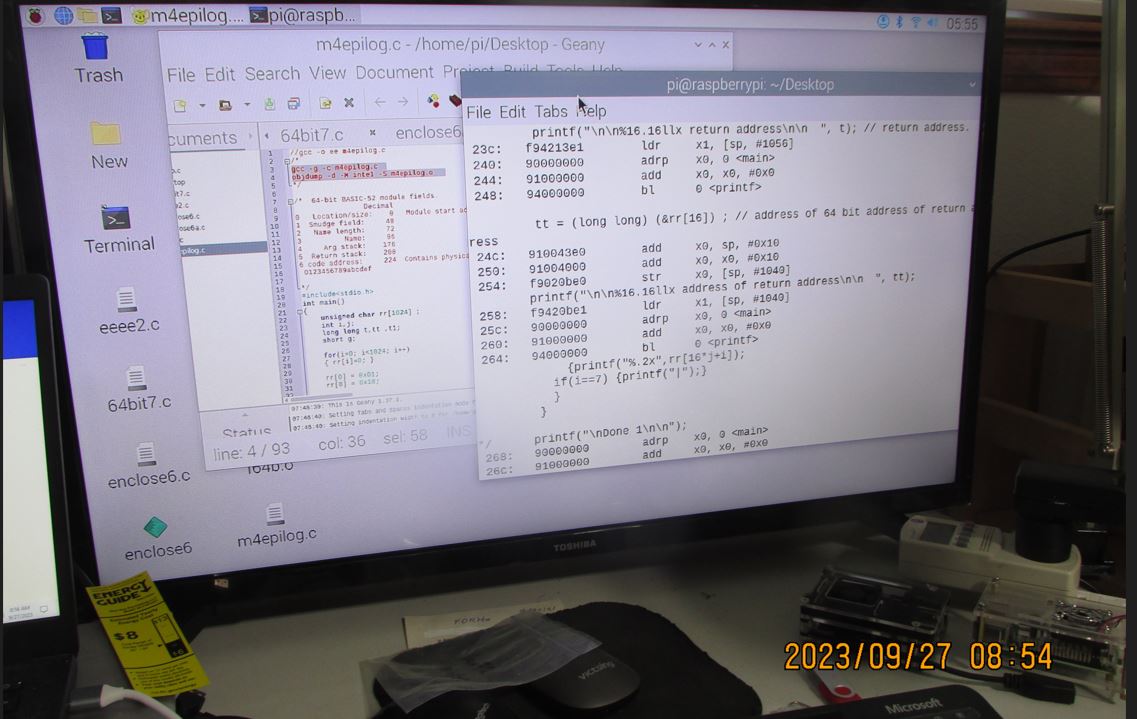
Task: Show the calendar from the 05:55 clock
Action: coord(962,24)
